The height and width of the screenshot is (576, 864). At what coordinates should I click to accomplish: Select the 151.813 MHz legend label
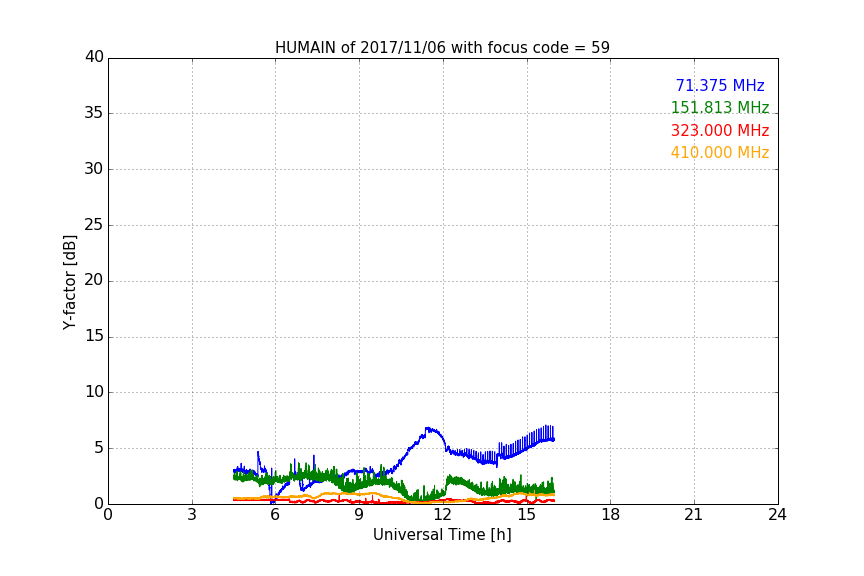click(720, 107)
